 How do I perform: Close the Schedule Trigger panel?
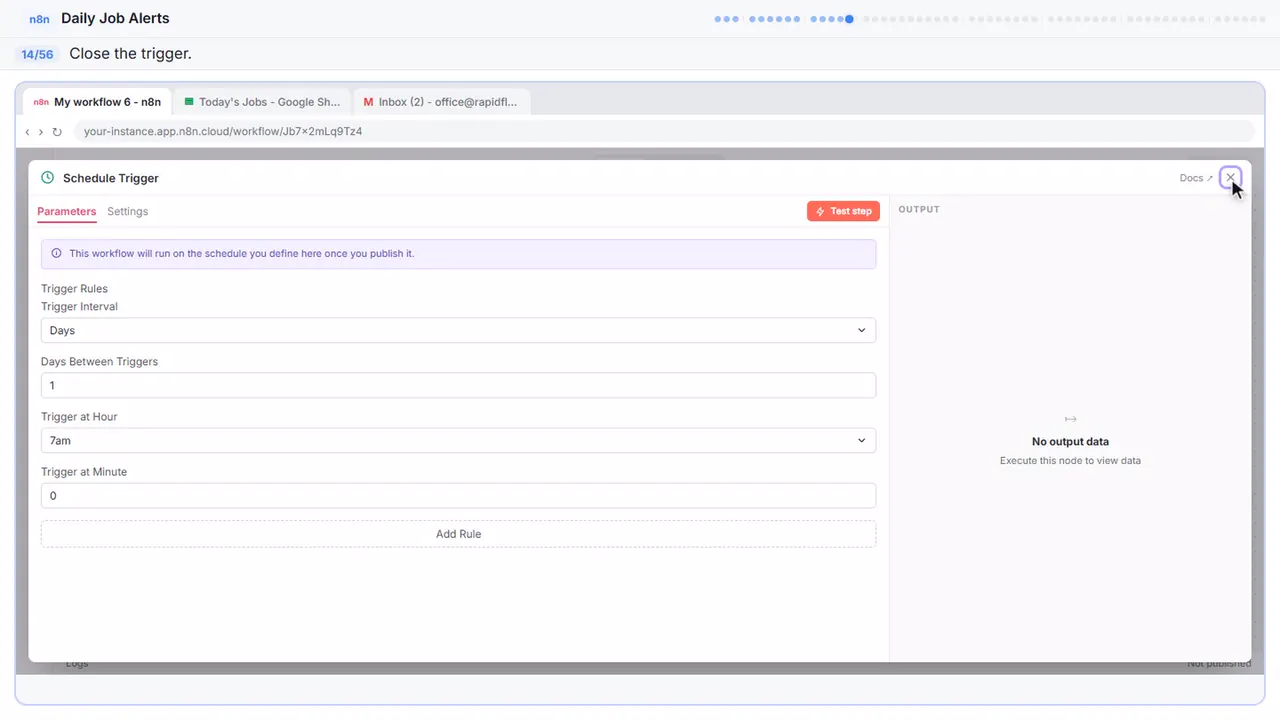click(1230, 178)
